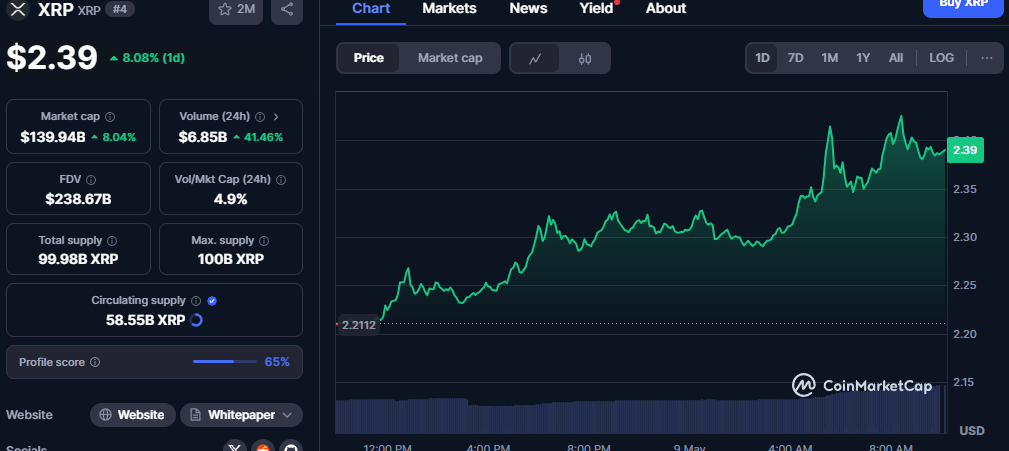Image resolution: width=1009 pixels, height=451 pixels.
Task: Expand Volume (24h) details arrow
Action: click(276, 117)
